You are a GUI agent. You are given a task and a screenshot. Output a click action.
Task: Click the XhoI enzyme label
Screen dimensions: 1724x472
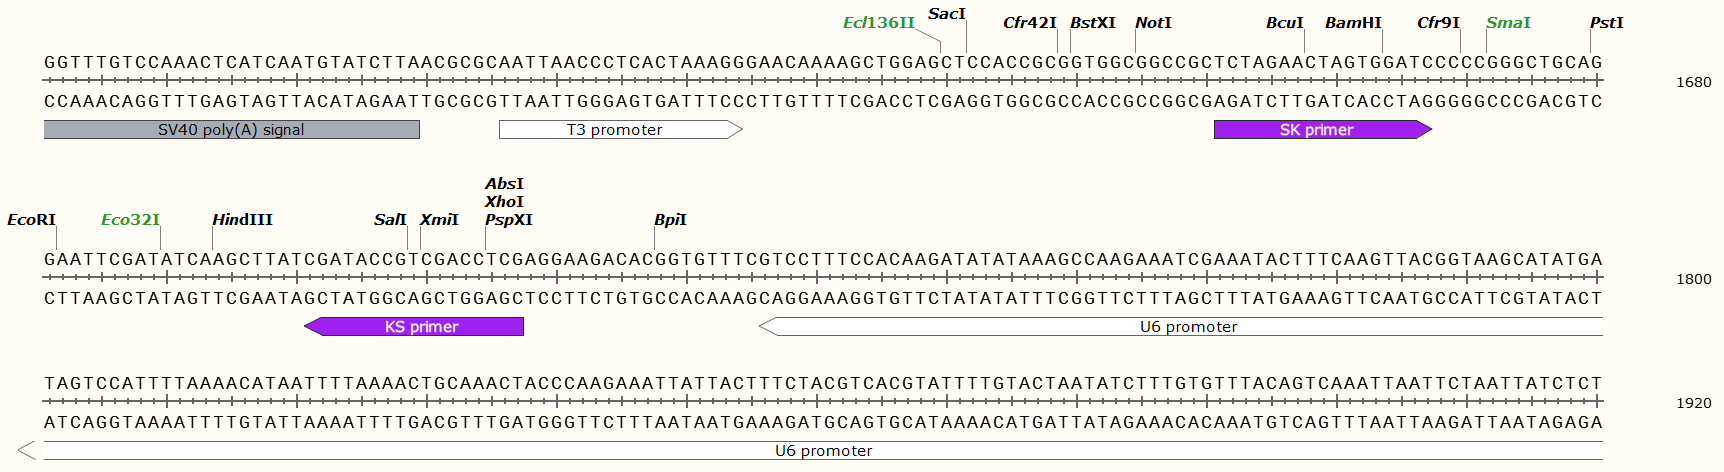pyautogui.click(x=504, y=202)
